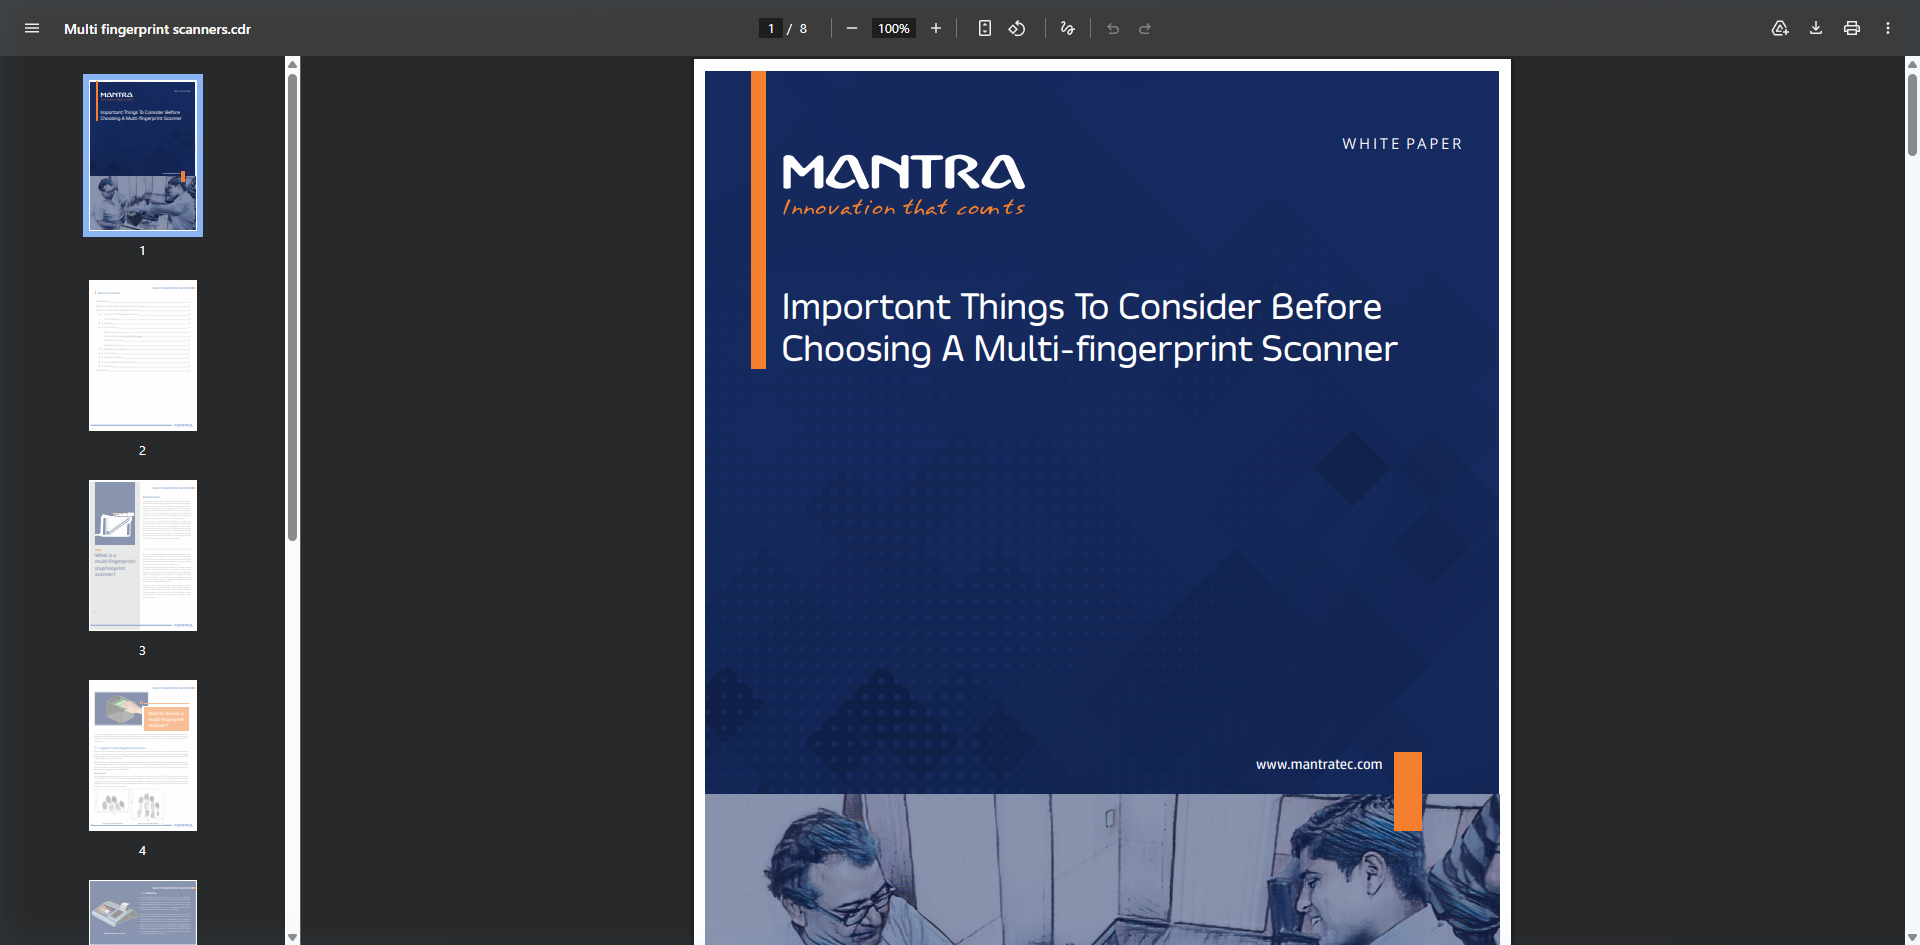Click the thumbnail panel scrollbar
The height and width of the screenshot is (945, 1920).
pyautogui.click(x=293, y=307)
